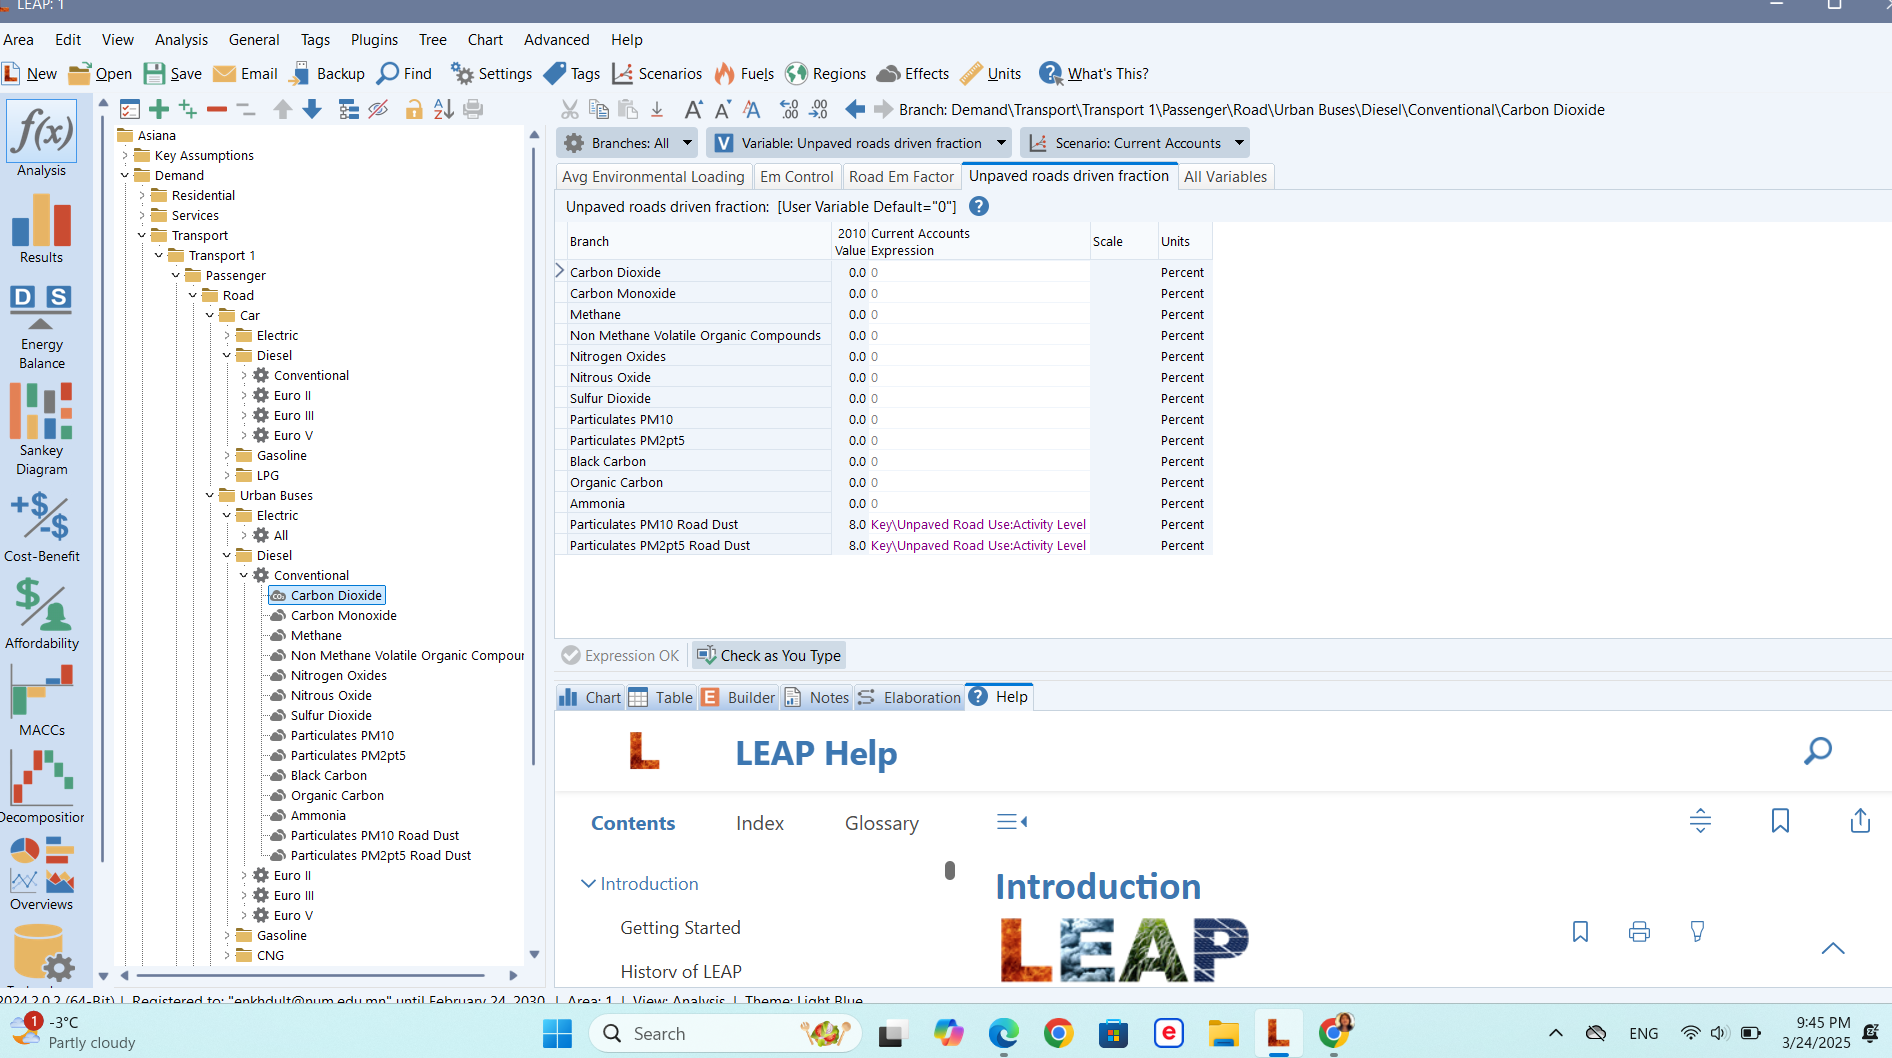Open Getting Started help link
Screen dimensions: 1892x1058
click(680, 928)
